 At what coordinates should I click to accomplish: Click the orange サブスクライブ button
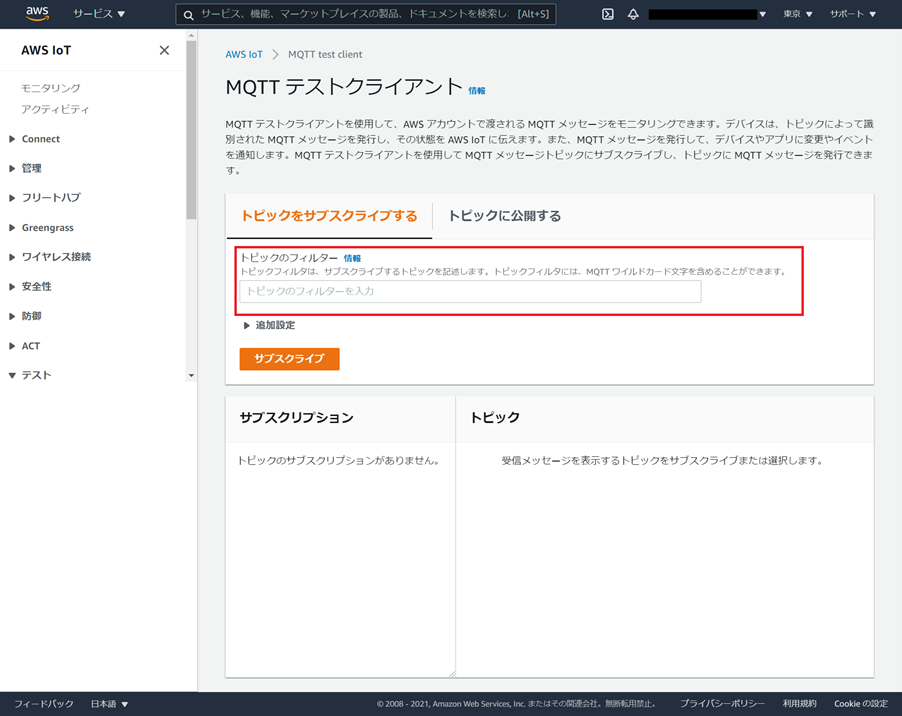(289, 359)
